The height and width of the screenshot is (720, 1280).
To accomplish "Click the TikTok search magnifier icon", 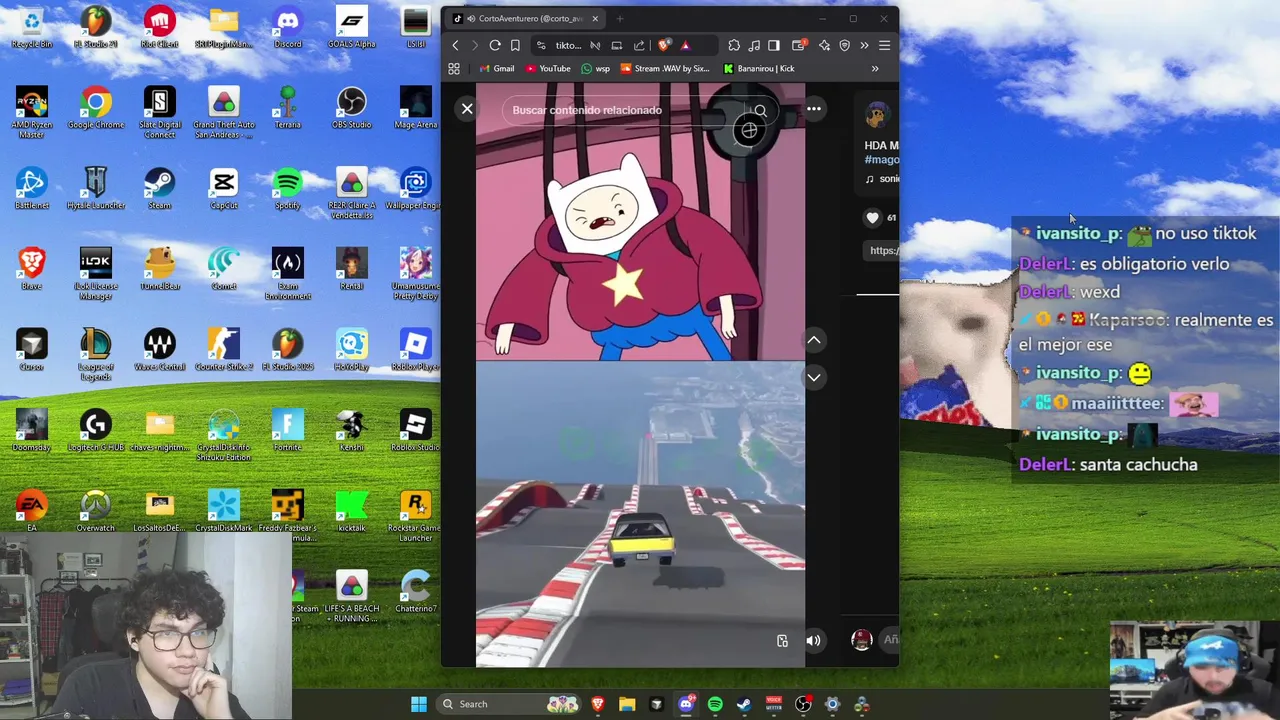I will point(761,110).
